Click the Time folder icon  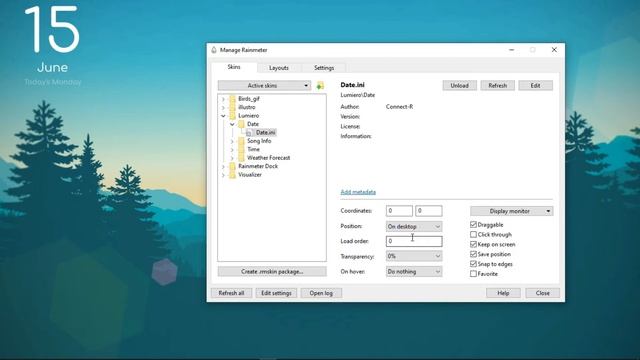tap(242, 149)
